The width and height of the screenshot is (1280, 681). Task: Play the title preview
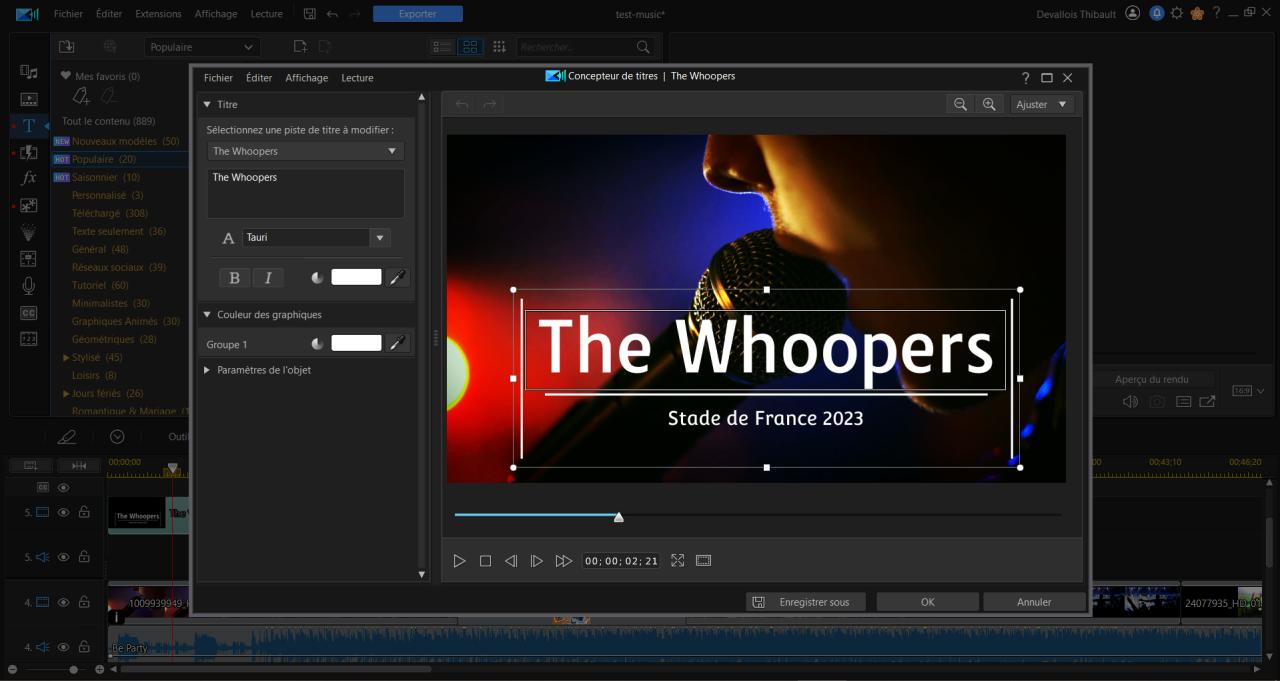point(459,561)
